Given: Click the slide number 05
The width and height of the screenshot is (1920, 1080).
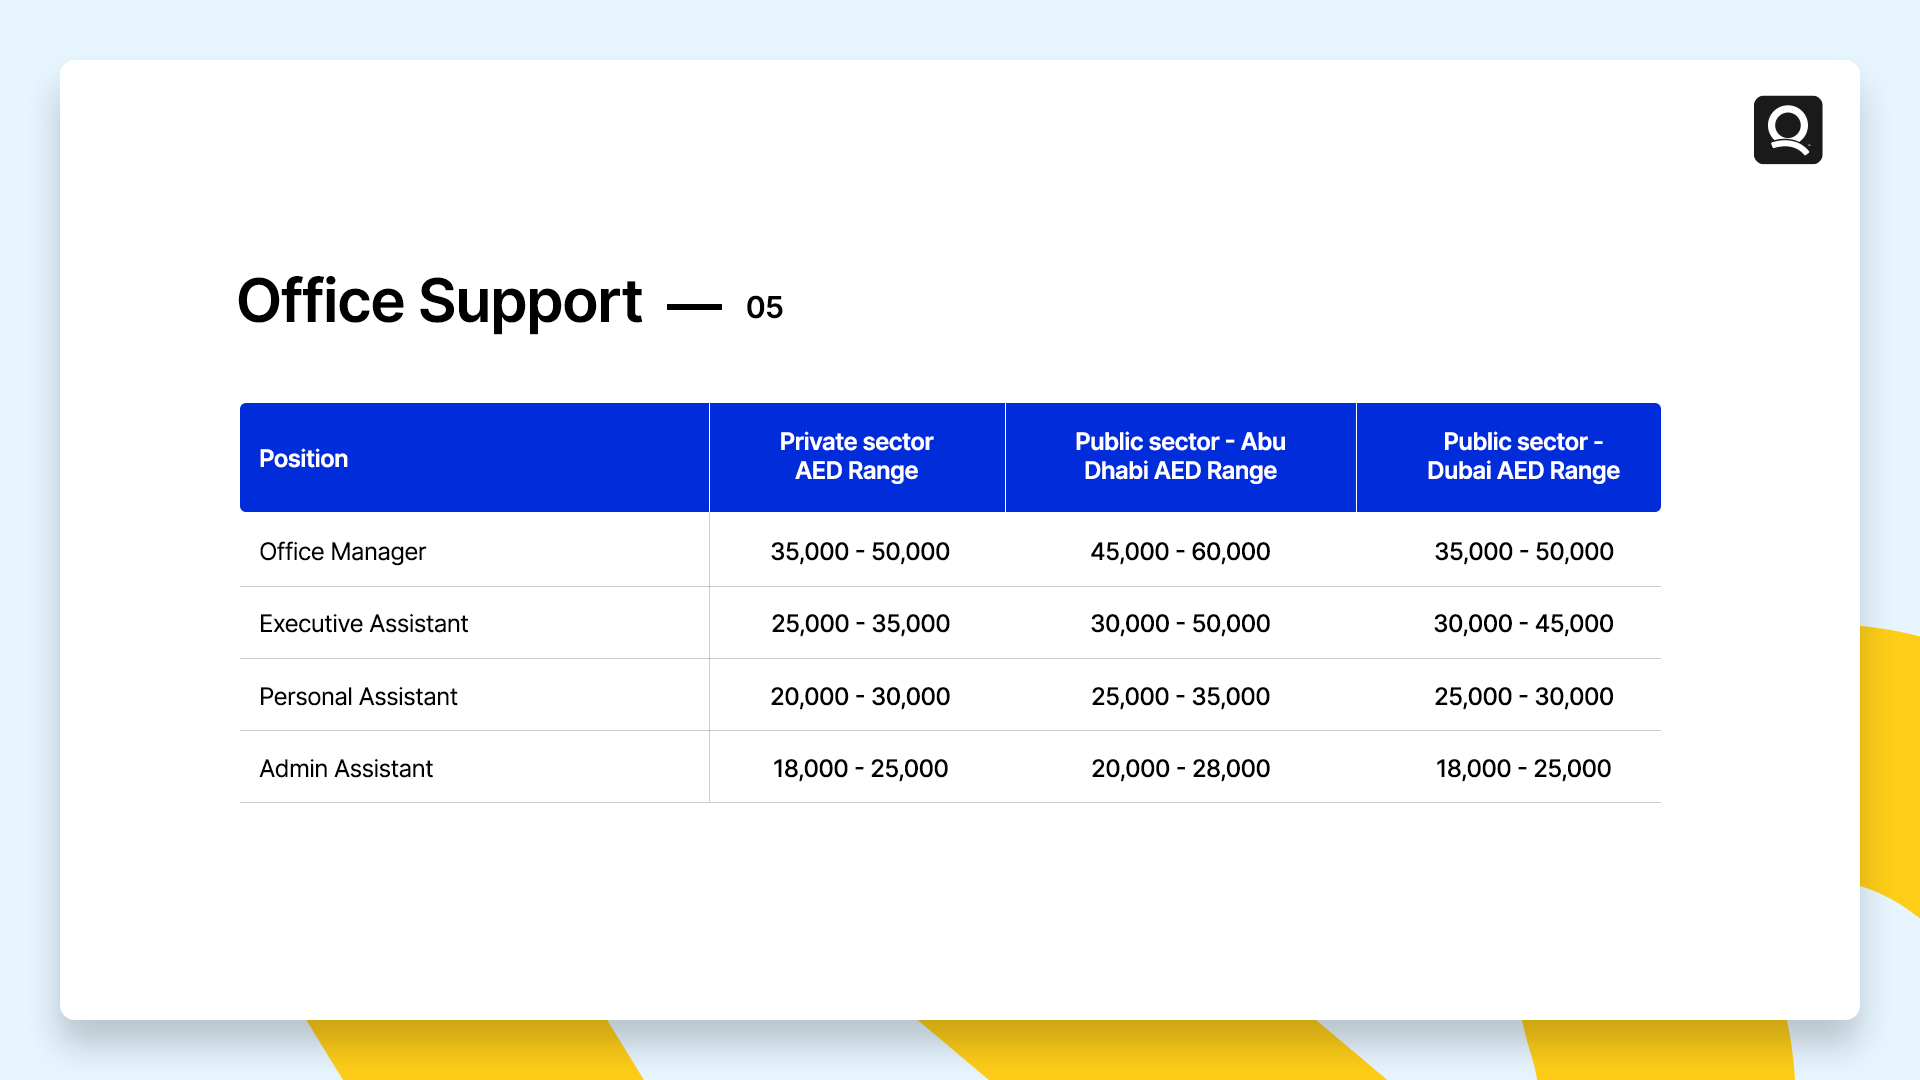Looking at the screenshot, I should (x=764, y=307).
